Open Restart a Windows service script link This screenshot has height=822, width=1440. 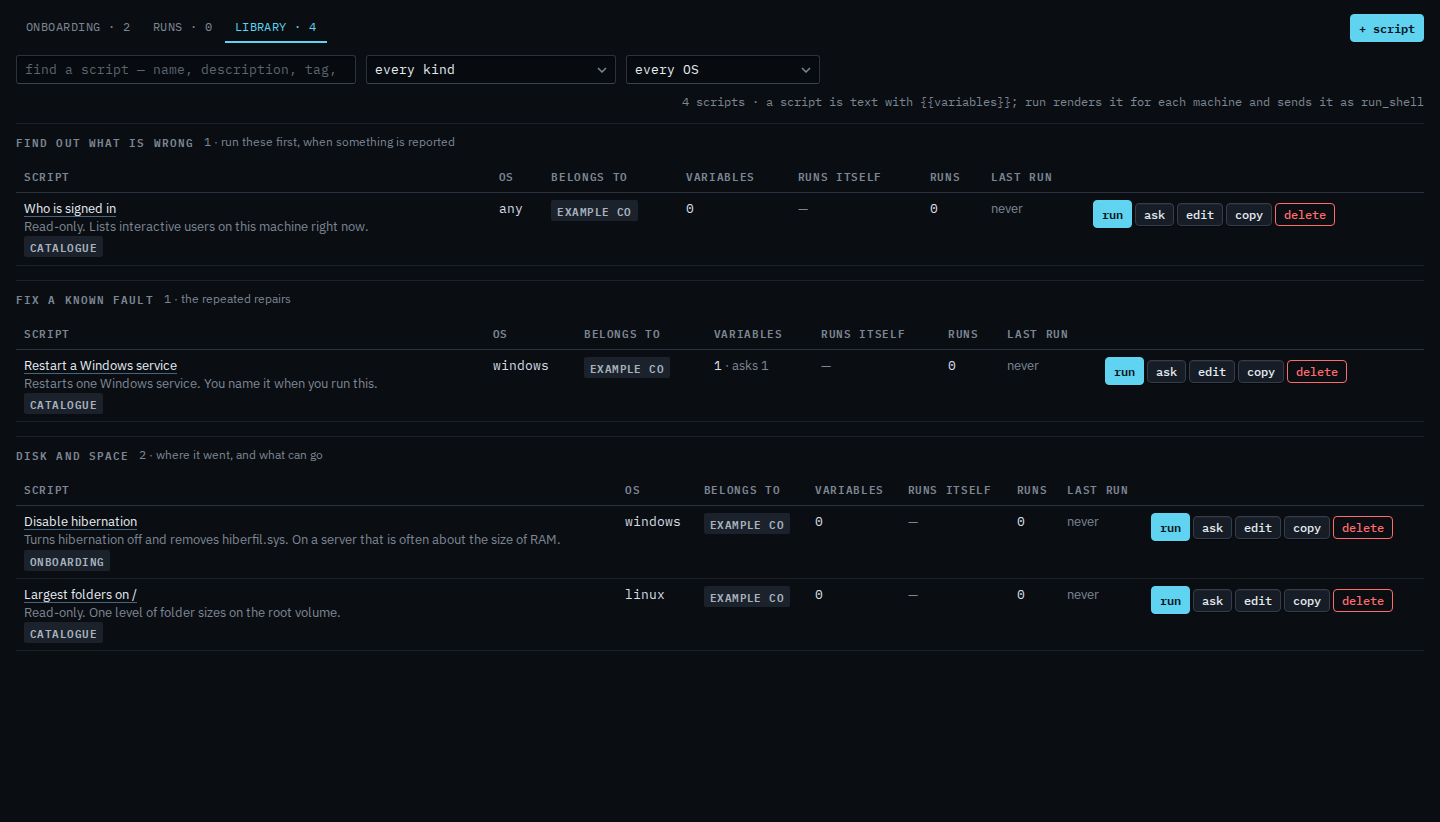pyautogui.click(x=100, y=365)
